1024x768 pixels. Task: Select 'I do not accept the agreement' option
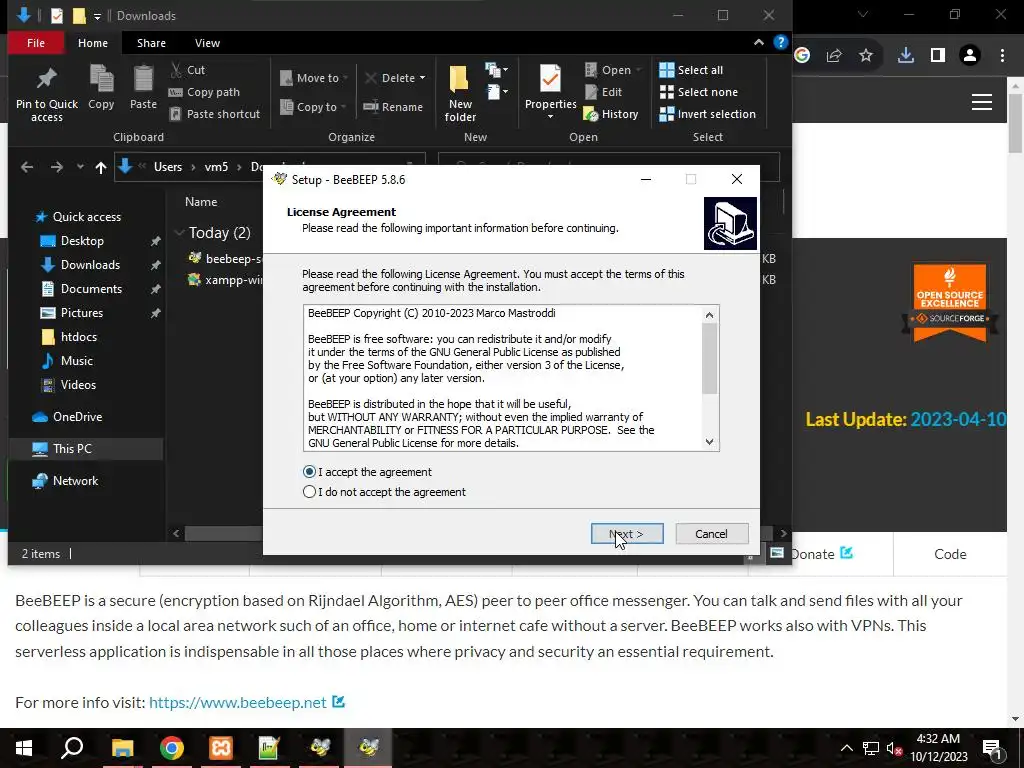pos(310,492)
